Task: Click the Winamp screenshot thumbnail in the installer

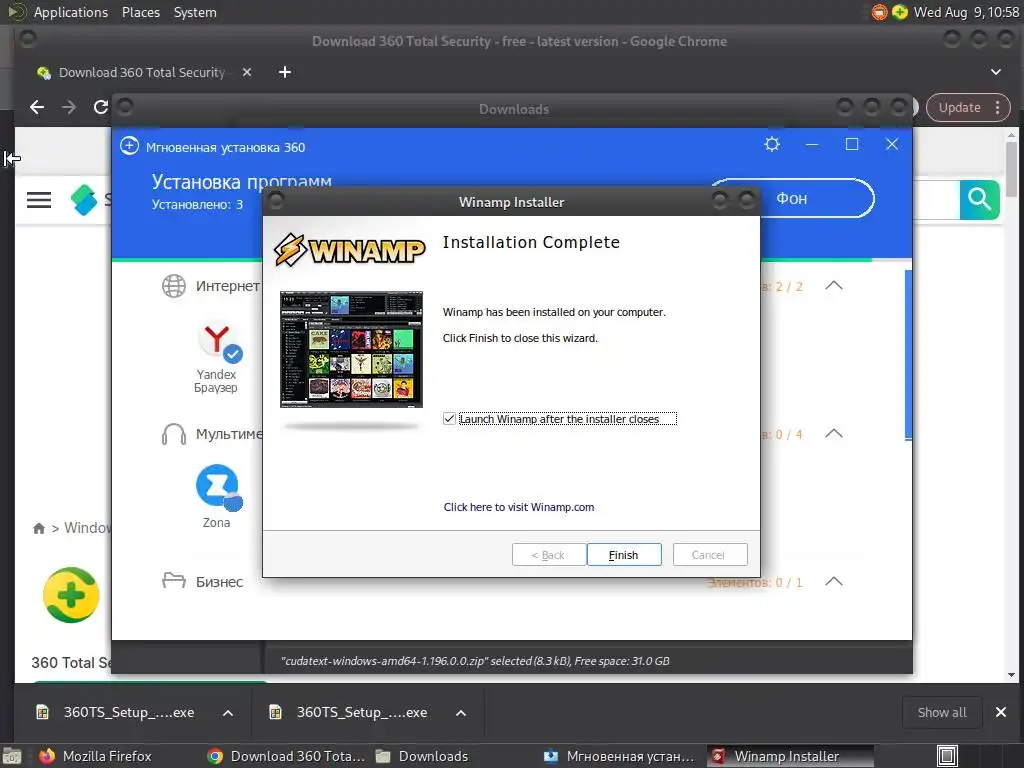Action: [351, 349]
